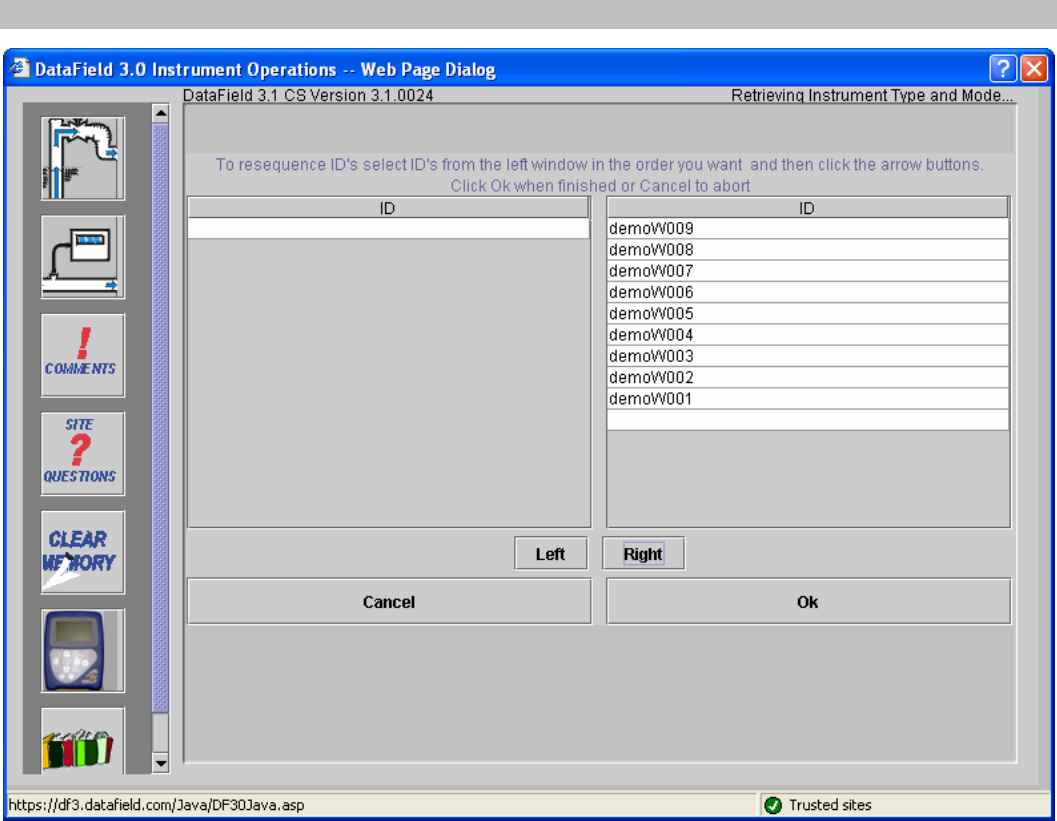
Task: Select demoW006 in the right list
Action: (x=808, y=292)
